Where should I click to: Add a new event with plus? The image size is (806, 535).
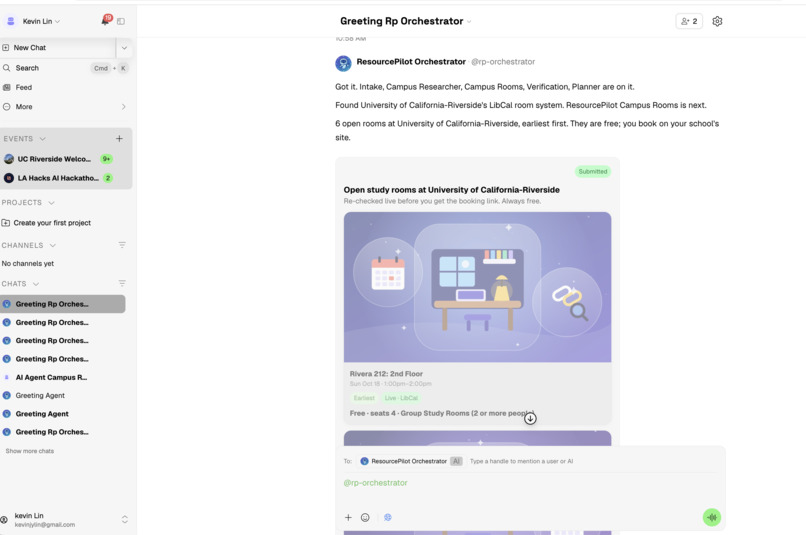coord(119,139)
